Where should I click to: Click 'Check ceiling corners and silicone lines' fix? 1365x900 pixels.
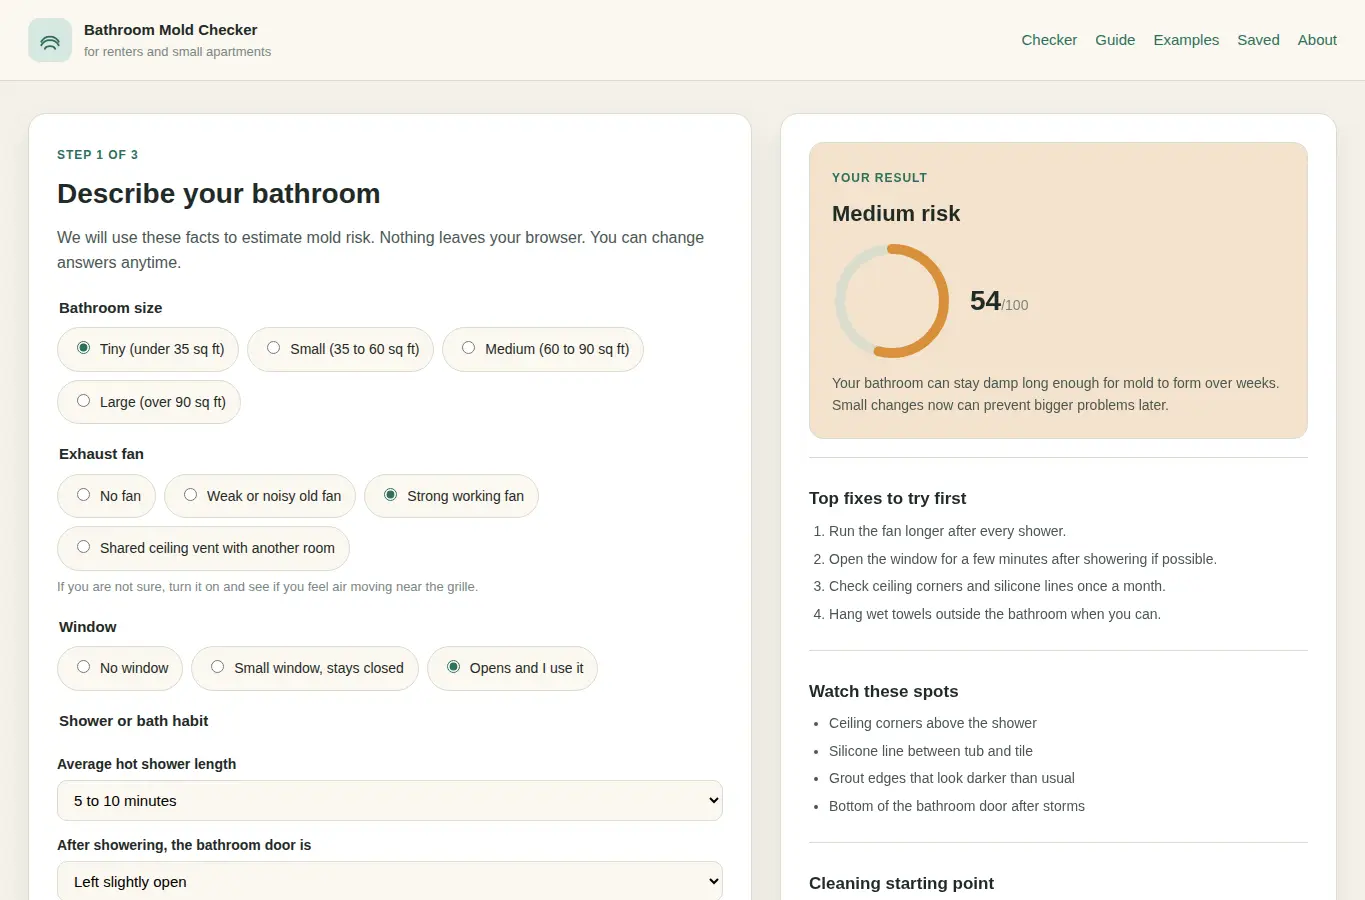tap(997, 586)
